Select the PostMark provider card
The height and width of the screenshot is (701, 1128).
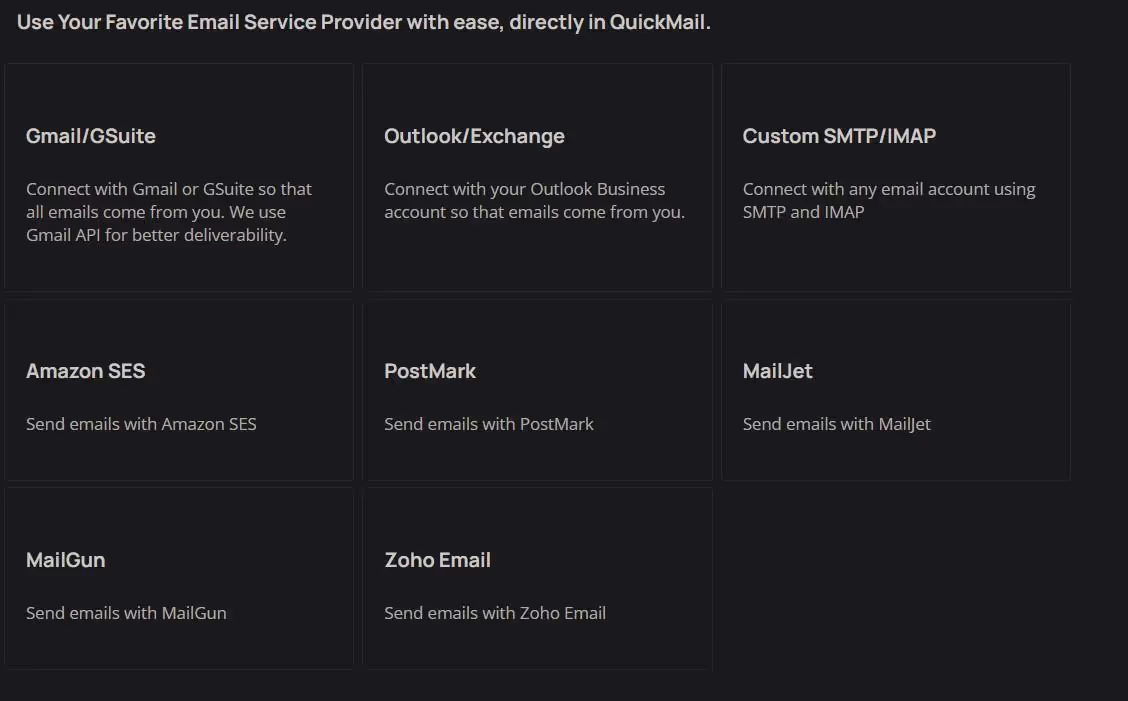[537, 390]
